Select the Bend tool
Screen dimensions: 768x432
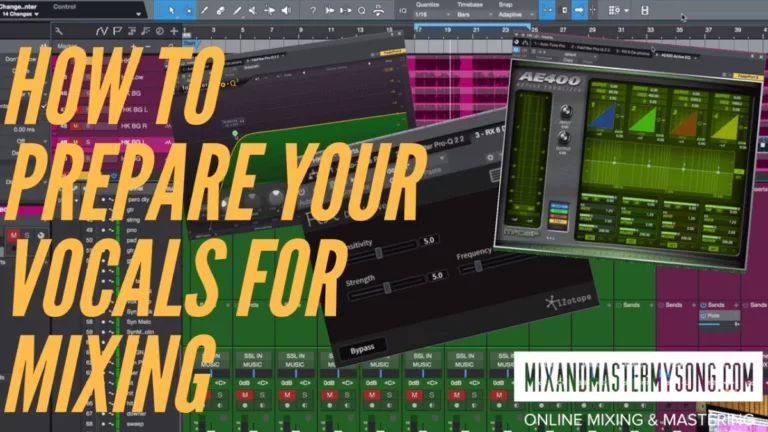coord(269,10)
